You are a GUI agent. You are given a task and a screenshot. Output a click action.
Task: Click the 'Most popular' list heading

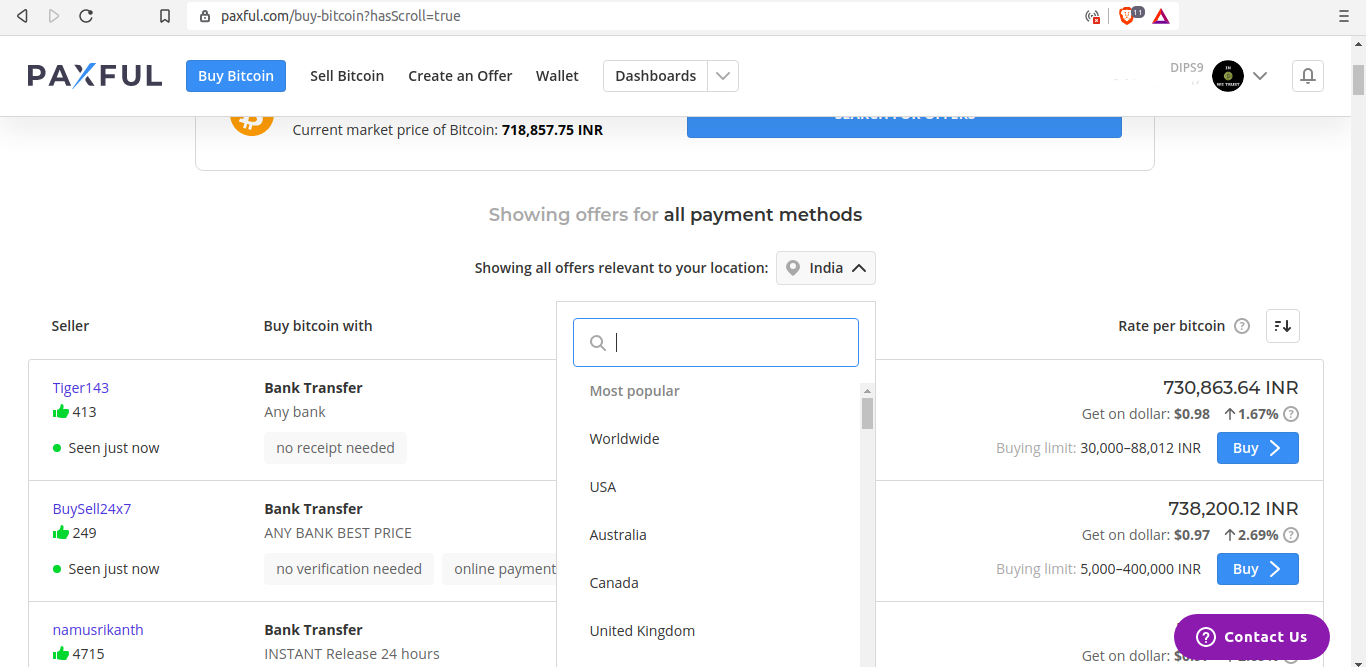(634, 391)
